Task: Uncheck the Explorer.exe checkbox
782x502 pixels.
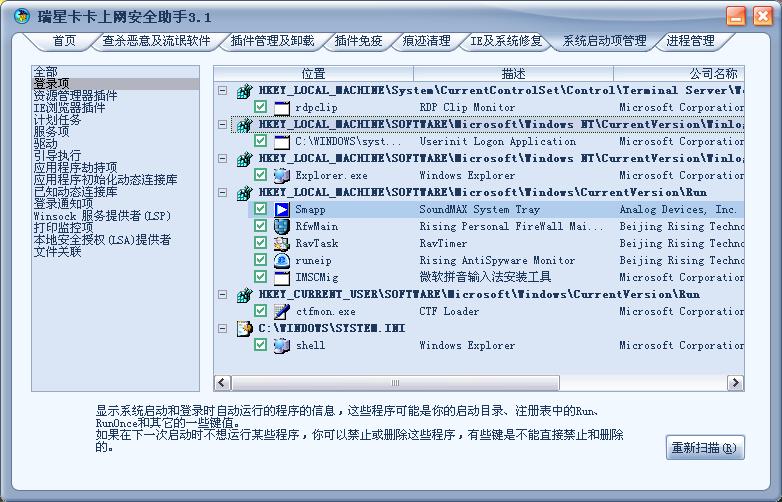Action: [x=260, y=174]
